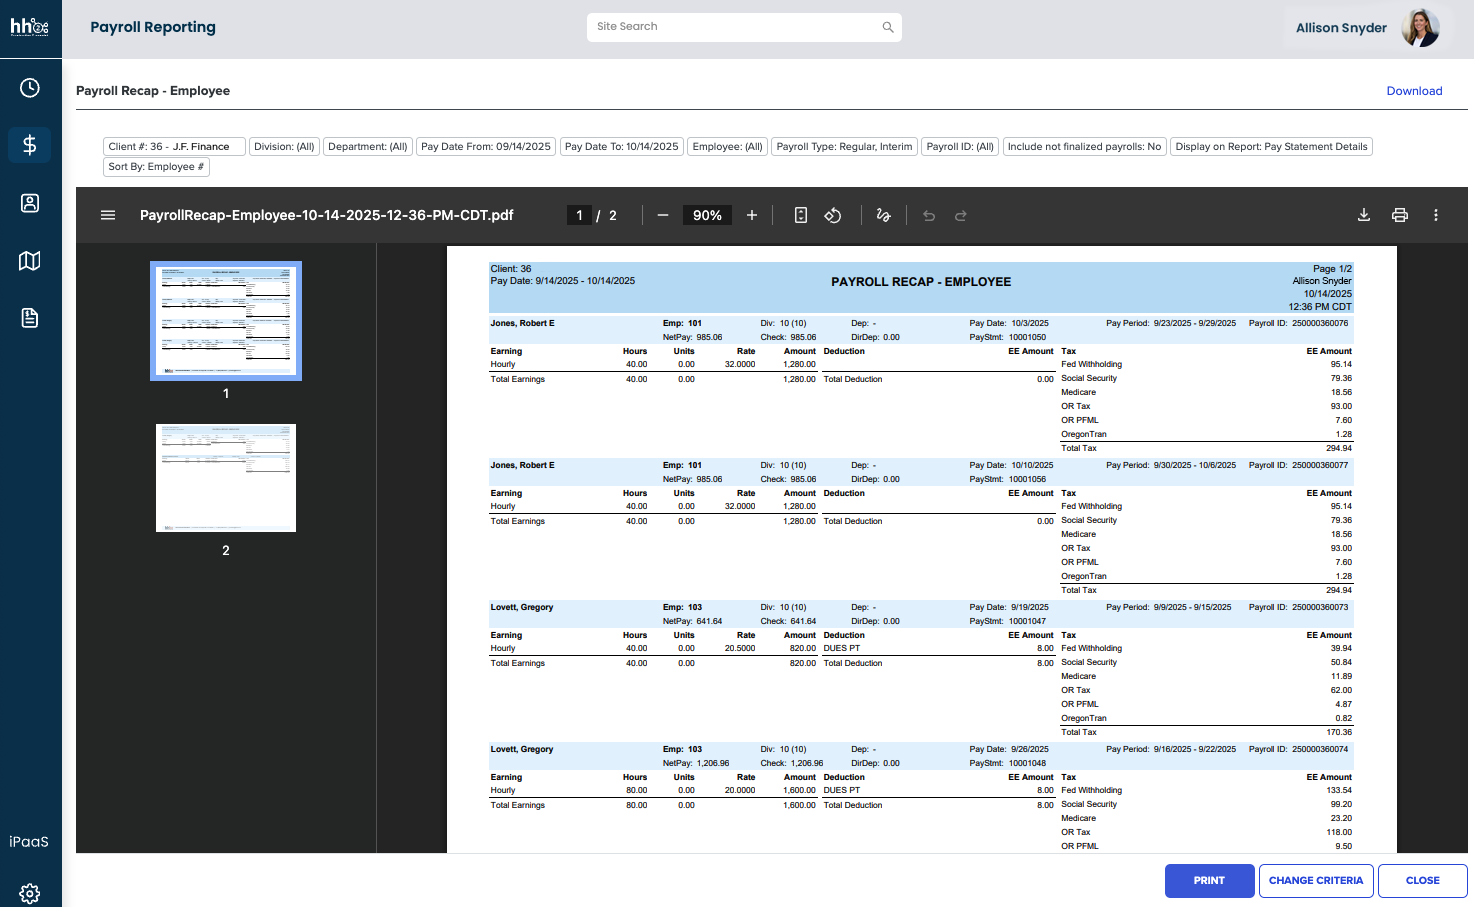The image size is (1474, 907).
Task: Click the Download link above the report
Action: (x=1414, y=90)
